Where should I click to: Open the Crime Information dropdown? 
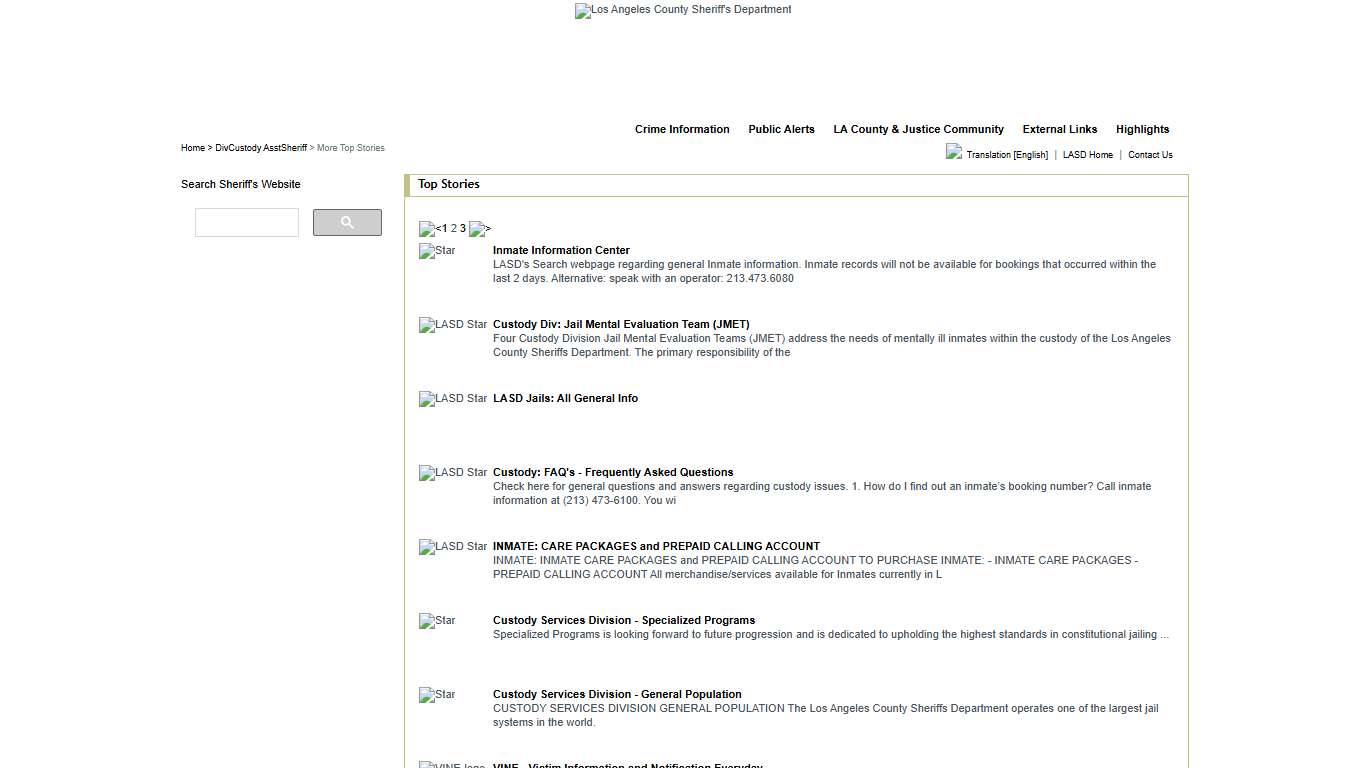tap(682, 129)
